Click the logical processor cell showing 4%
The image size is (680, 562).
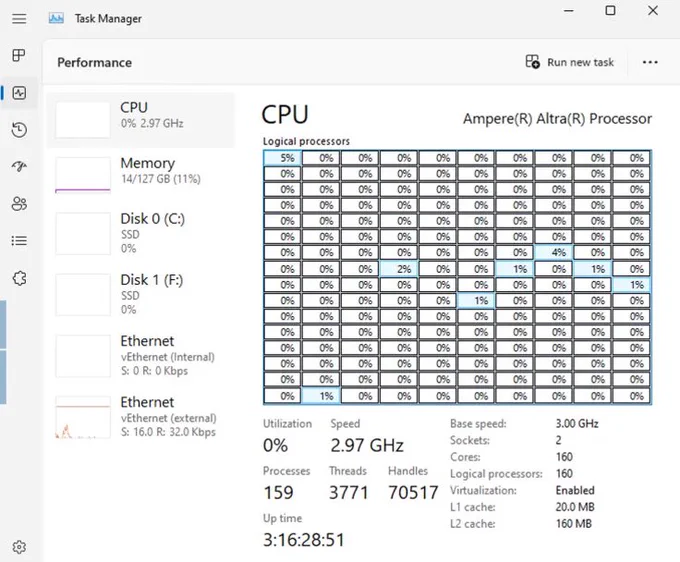pos(554,252)
